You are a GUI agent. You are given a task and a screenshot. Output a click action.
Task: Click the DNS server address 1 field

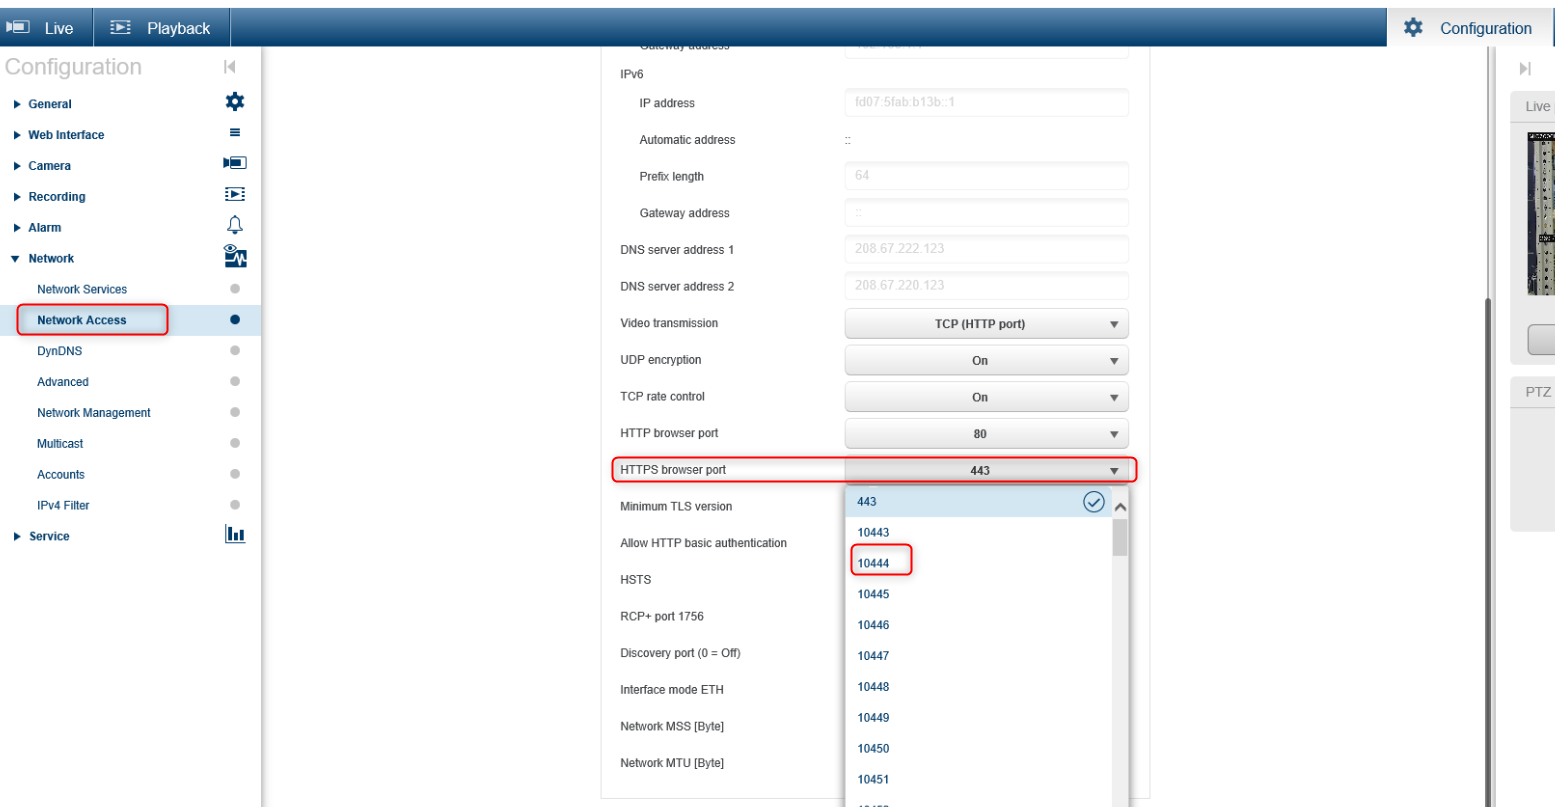(986, 249)
